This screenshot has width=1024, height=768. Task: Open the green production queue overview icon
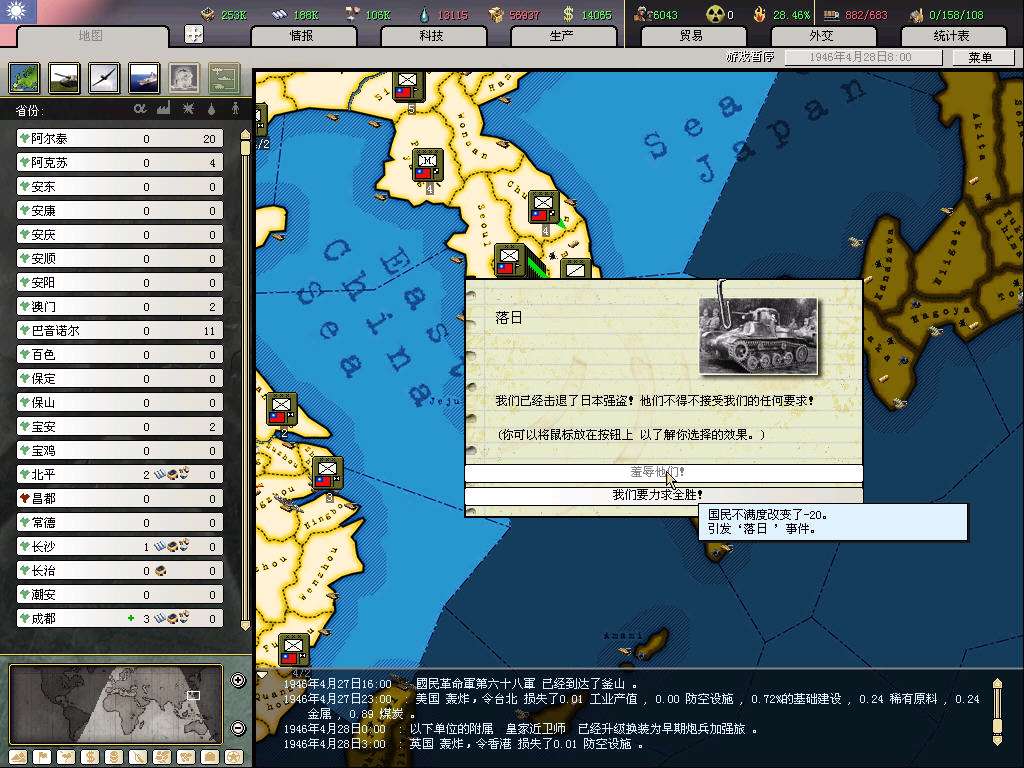pyautogui.click(x=224, y=78)
